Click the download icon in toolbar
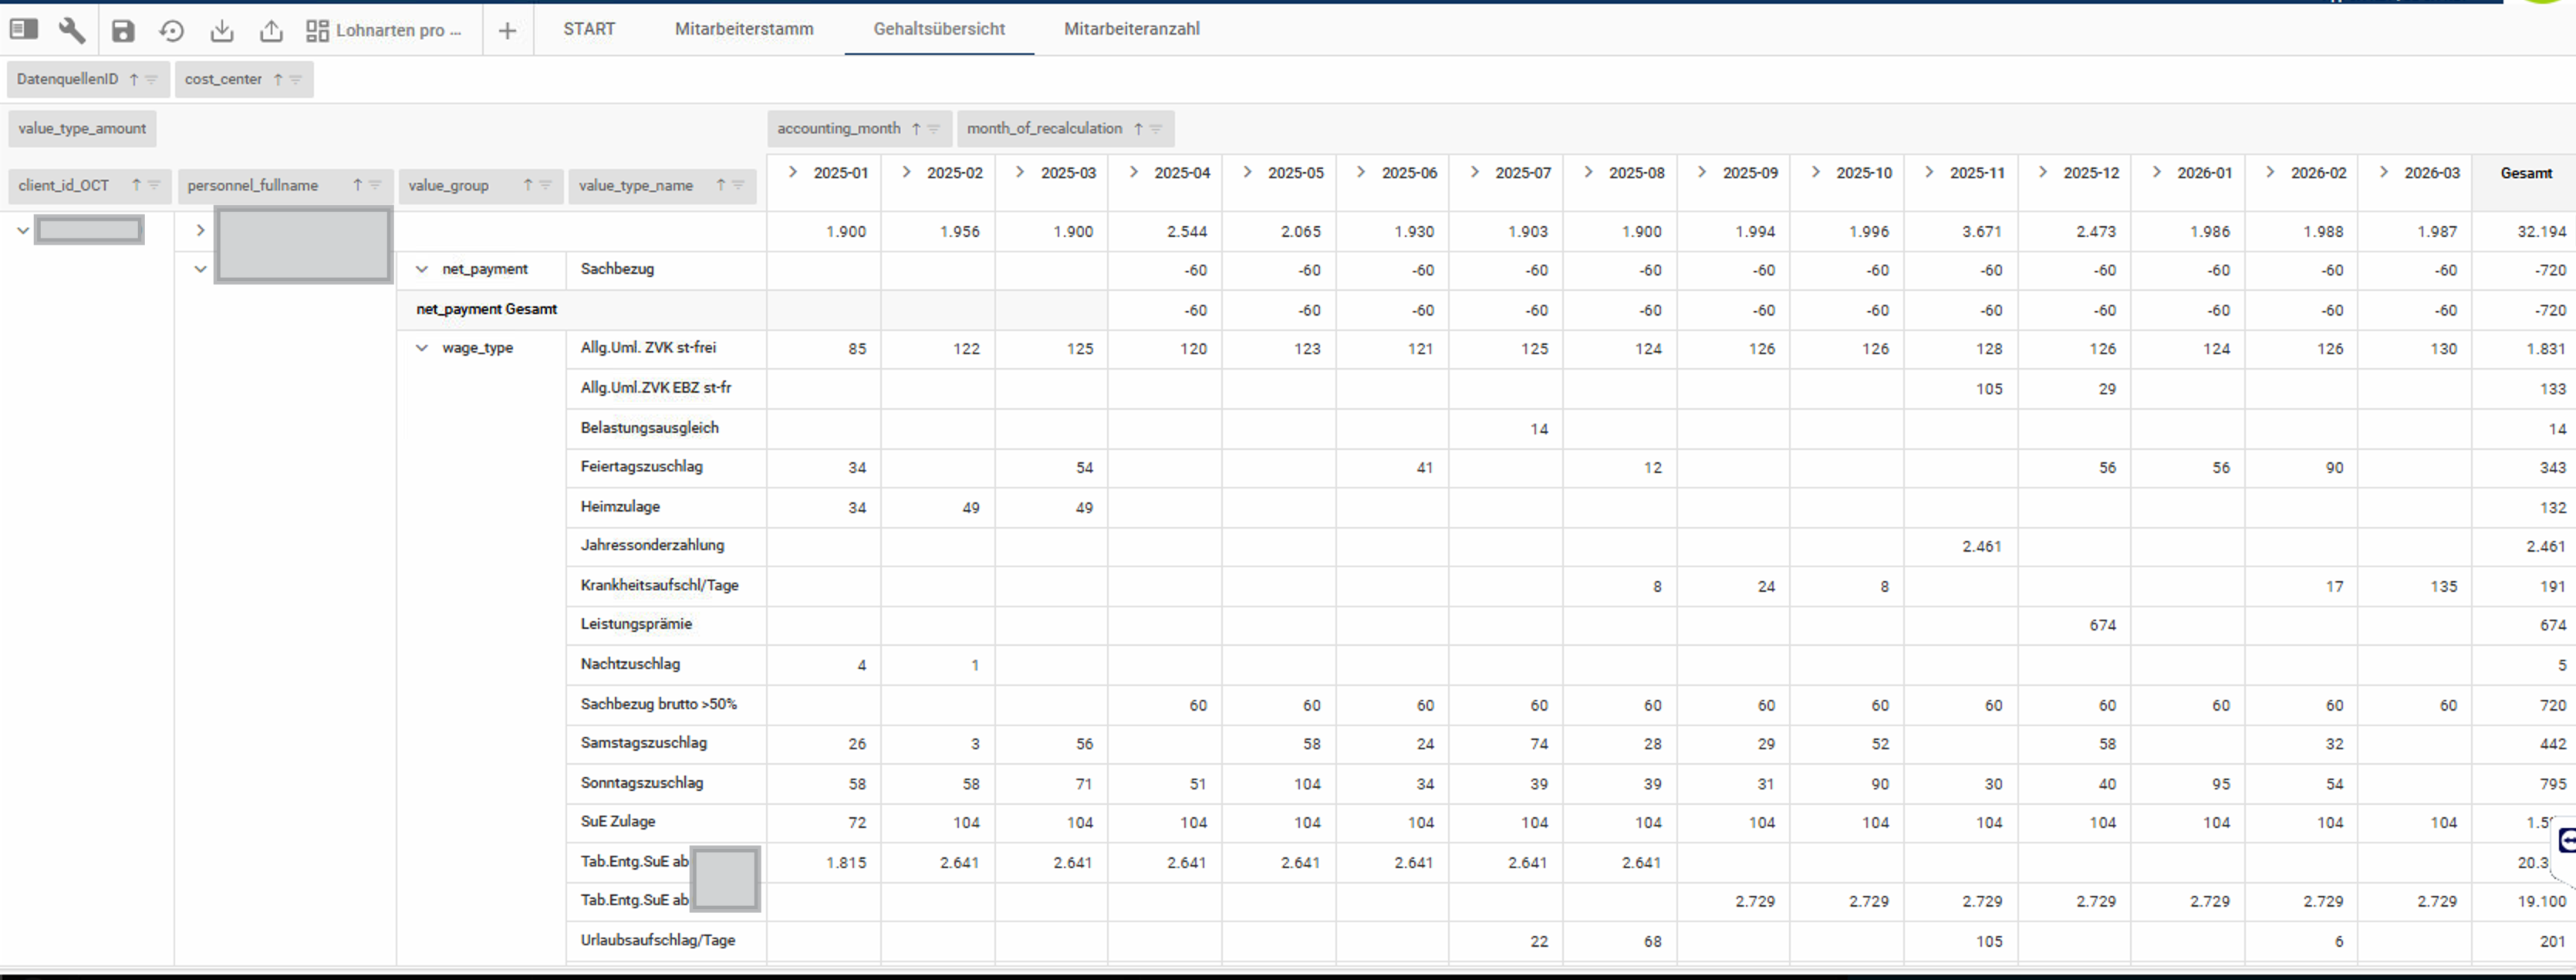Viewport: 2576px width, 980px height. pyautogui.click(x=222, y=31)
